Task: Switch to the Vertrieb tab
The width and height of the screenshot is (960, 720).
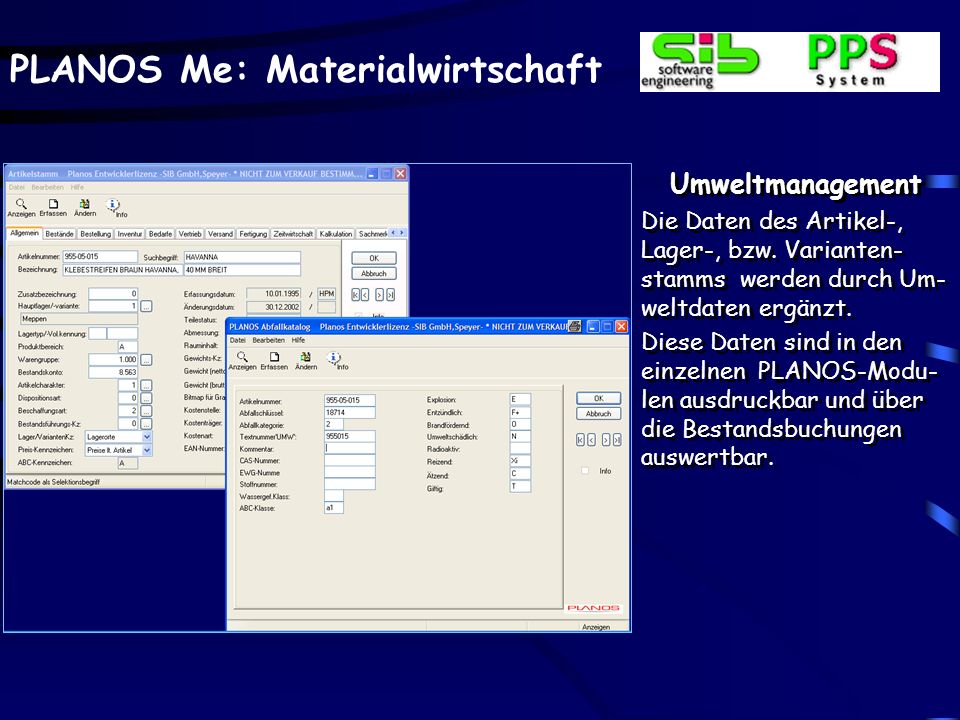Action: 190,234
